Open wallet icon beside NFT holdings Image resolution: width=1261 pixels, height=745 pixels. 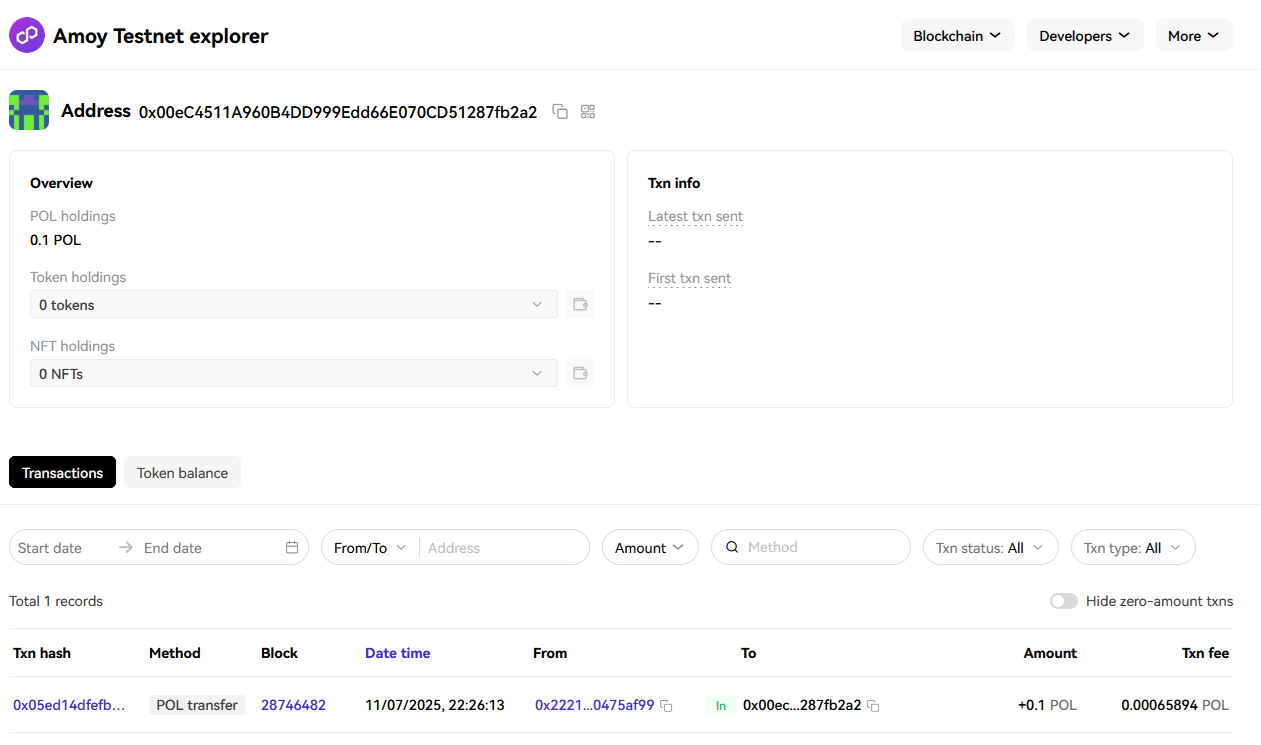pyautogui.click(x=580, y=374)
